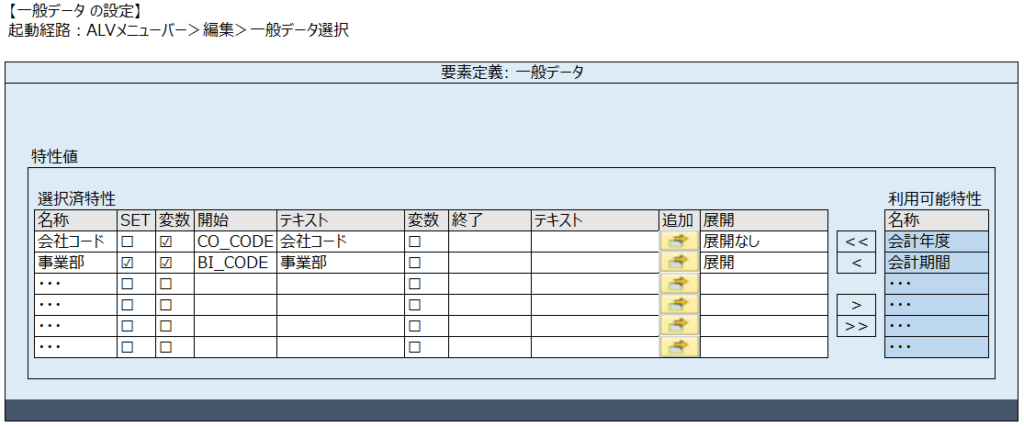Open 展開 expansion cell for 事業部
The image size is (1024, 427).
coord(763,262)
